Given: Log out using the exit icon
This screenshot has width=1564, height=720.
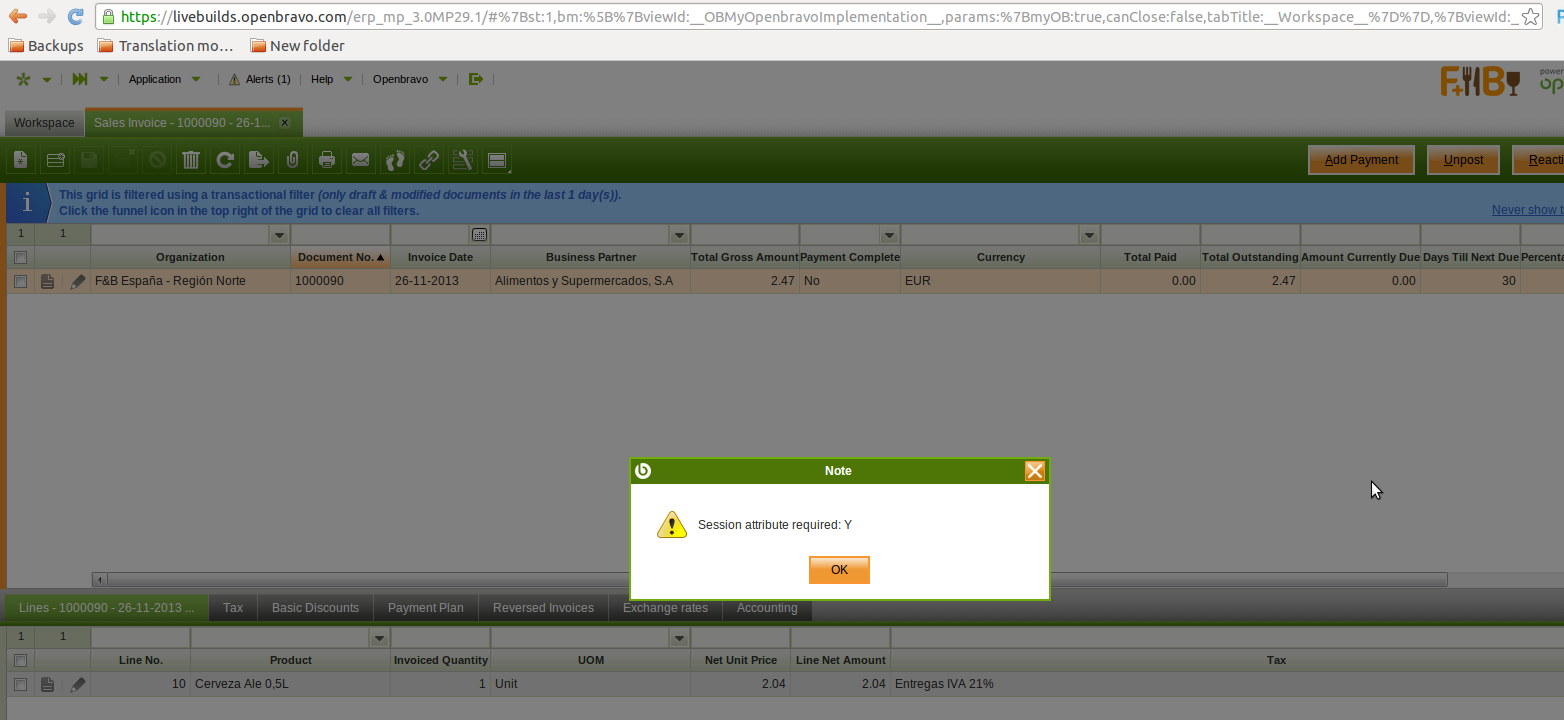Looking at the screenshot, I should click(476, 79).
